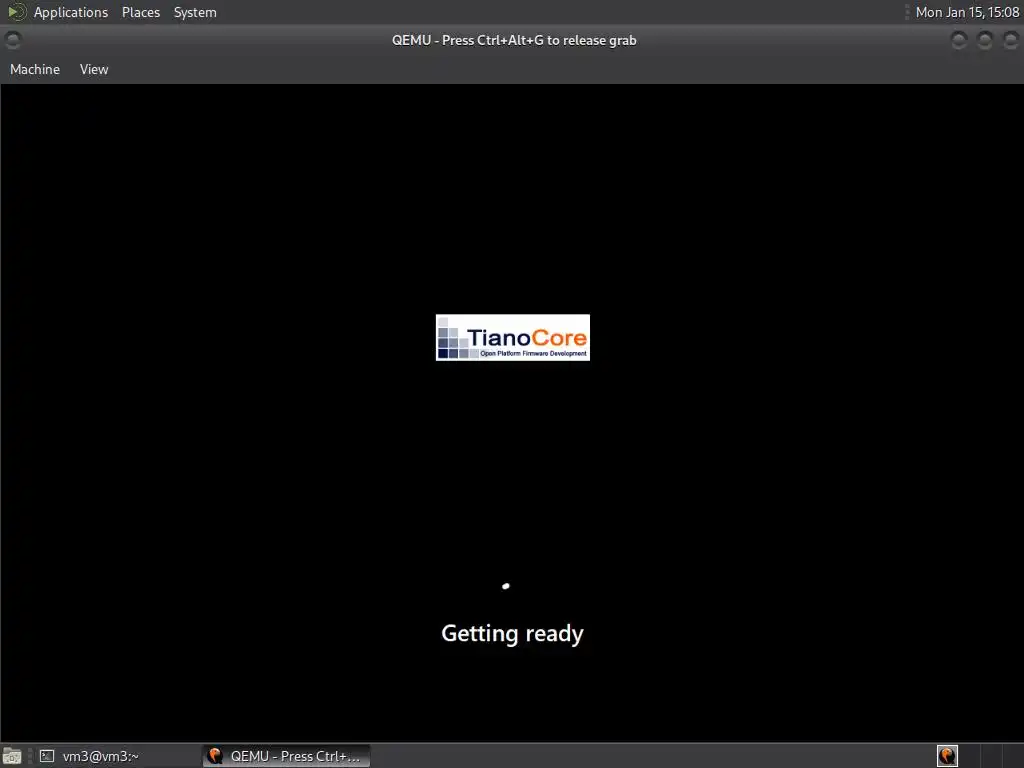Click the QEMU window menu button in title bar
The width and height of the screenshot is (1024, 768).
[x=12, y=40]
